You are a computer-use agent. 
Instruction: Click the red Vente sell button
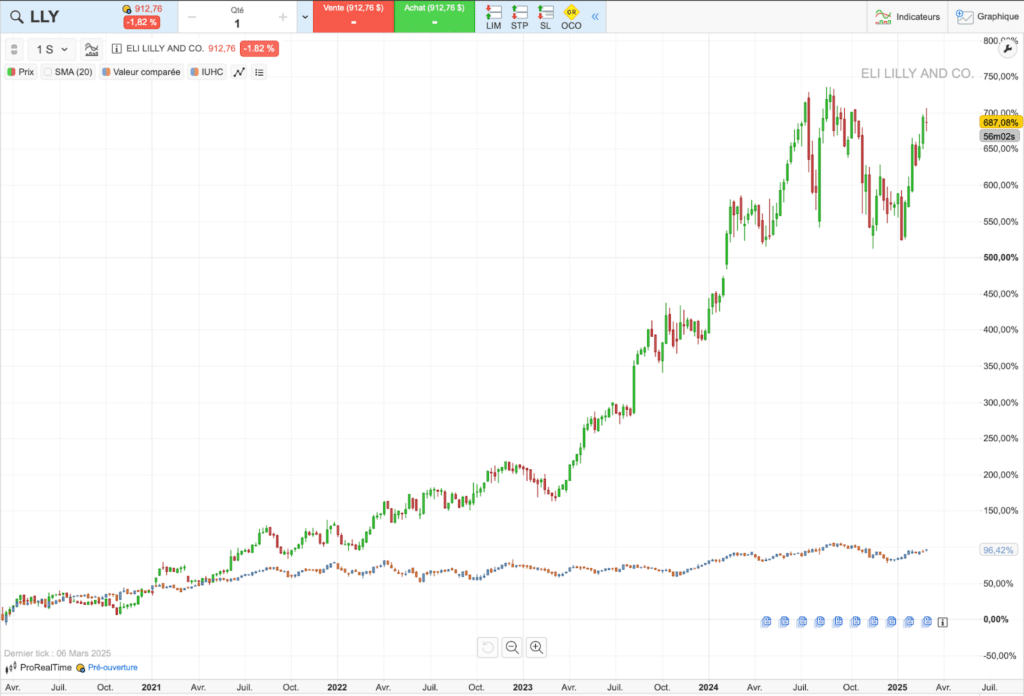(x=353, y=16)
